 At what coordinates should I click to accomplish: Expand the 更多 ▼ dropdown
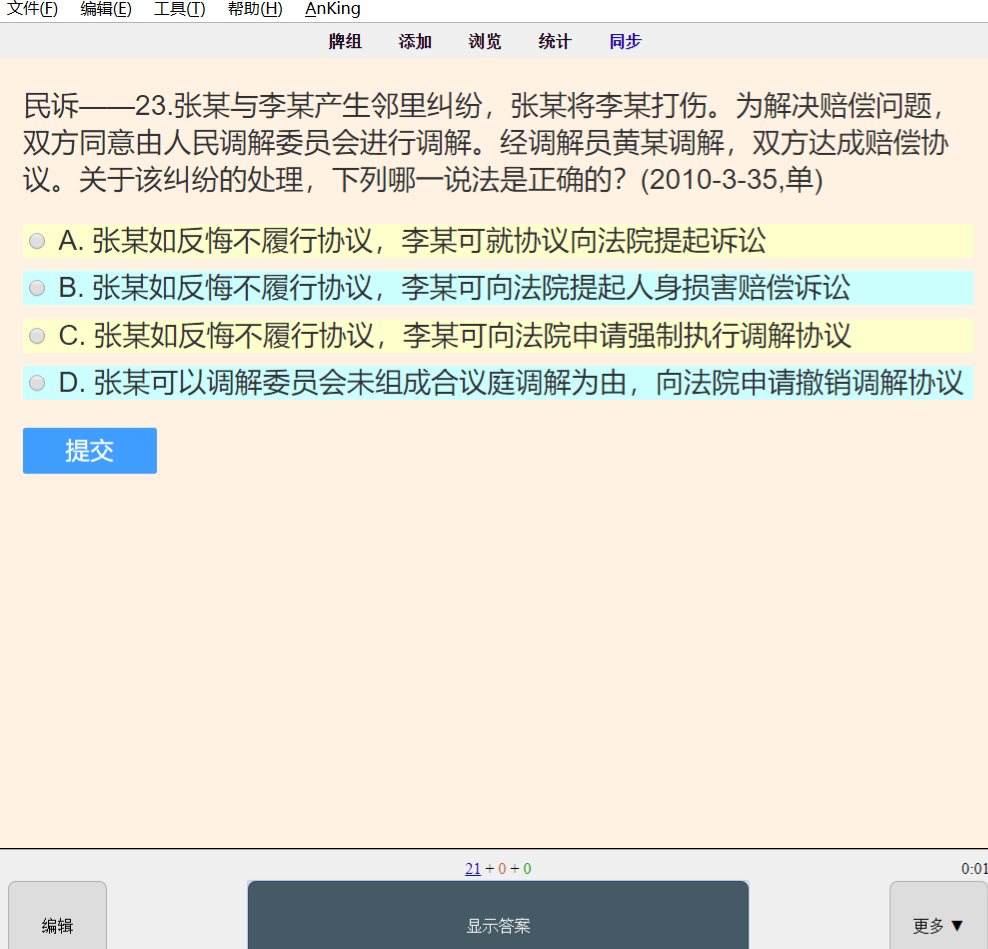[x=938, y=917]
